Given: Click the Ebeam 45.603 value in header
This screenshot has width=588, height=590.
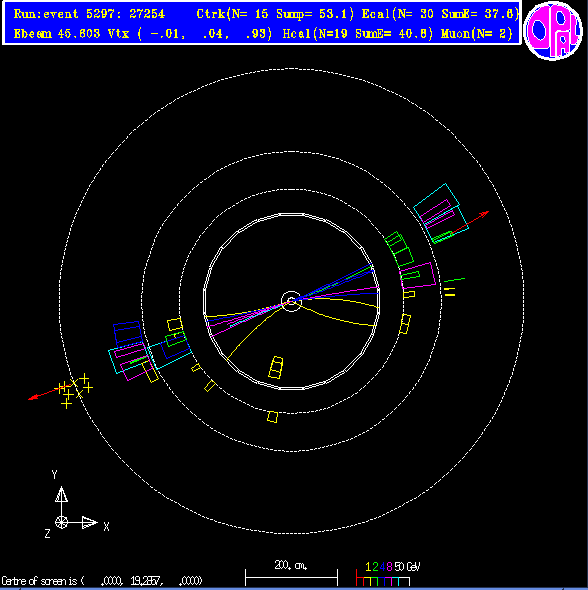Looking at the screenshot, I should click(57, 34).
